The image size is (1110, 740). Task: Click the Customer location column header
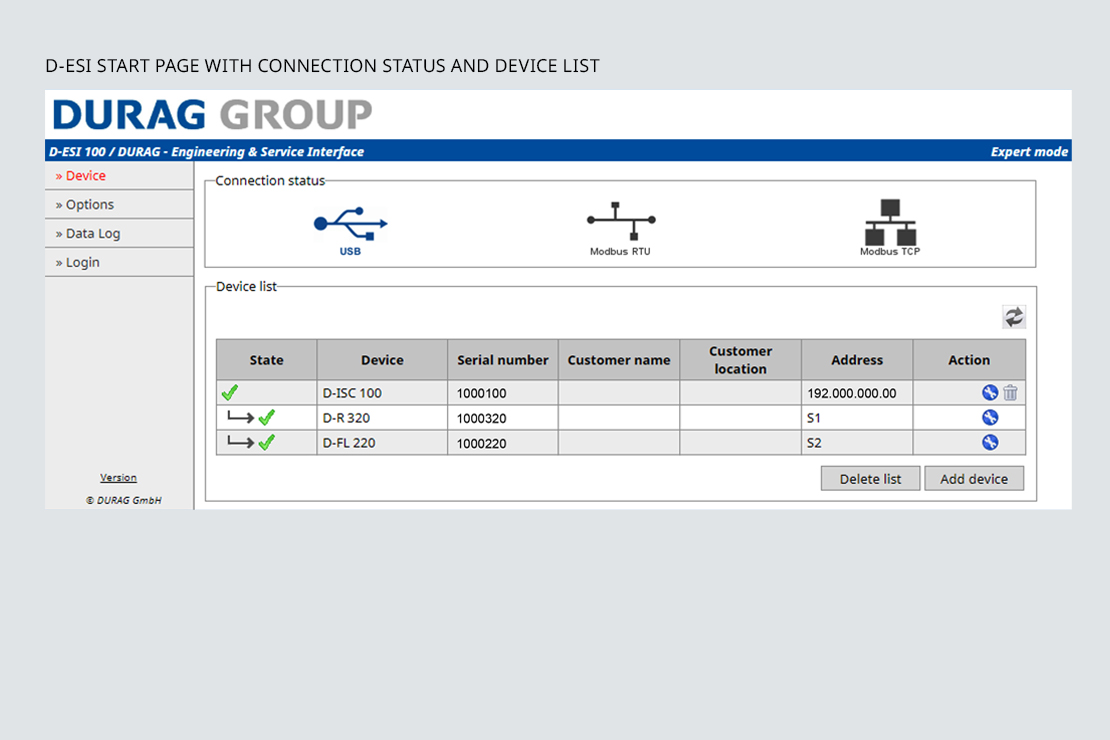click(x=740, y=360)
